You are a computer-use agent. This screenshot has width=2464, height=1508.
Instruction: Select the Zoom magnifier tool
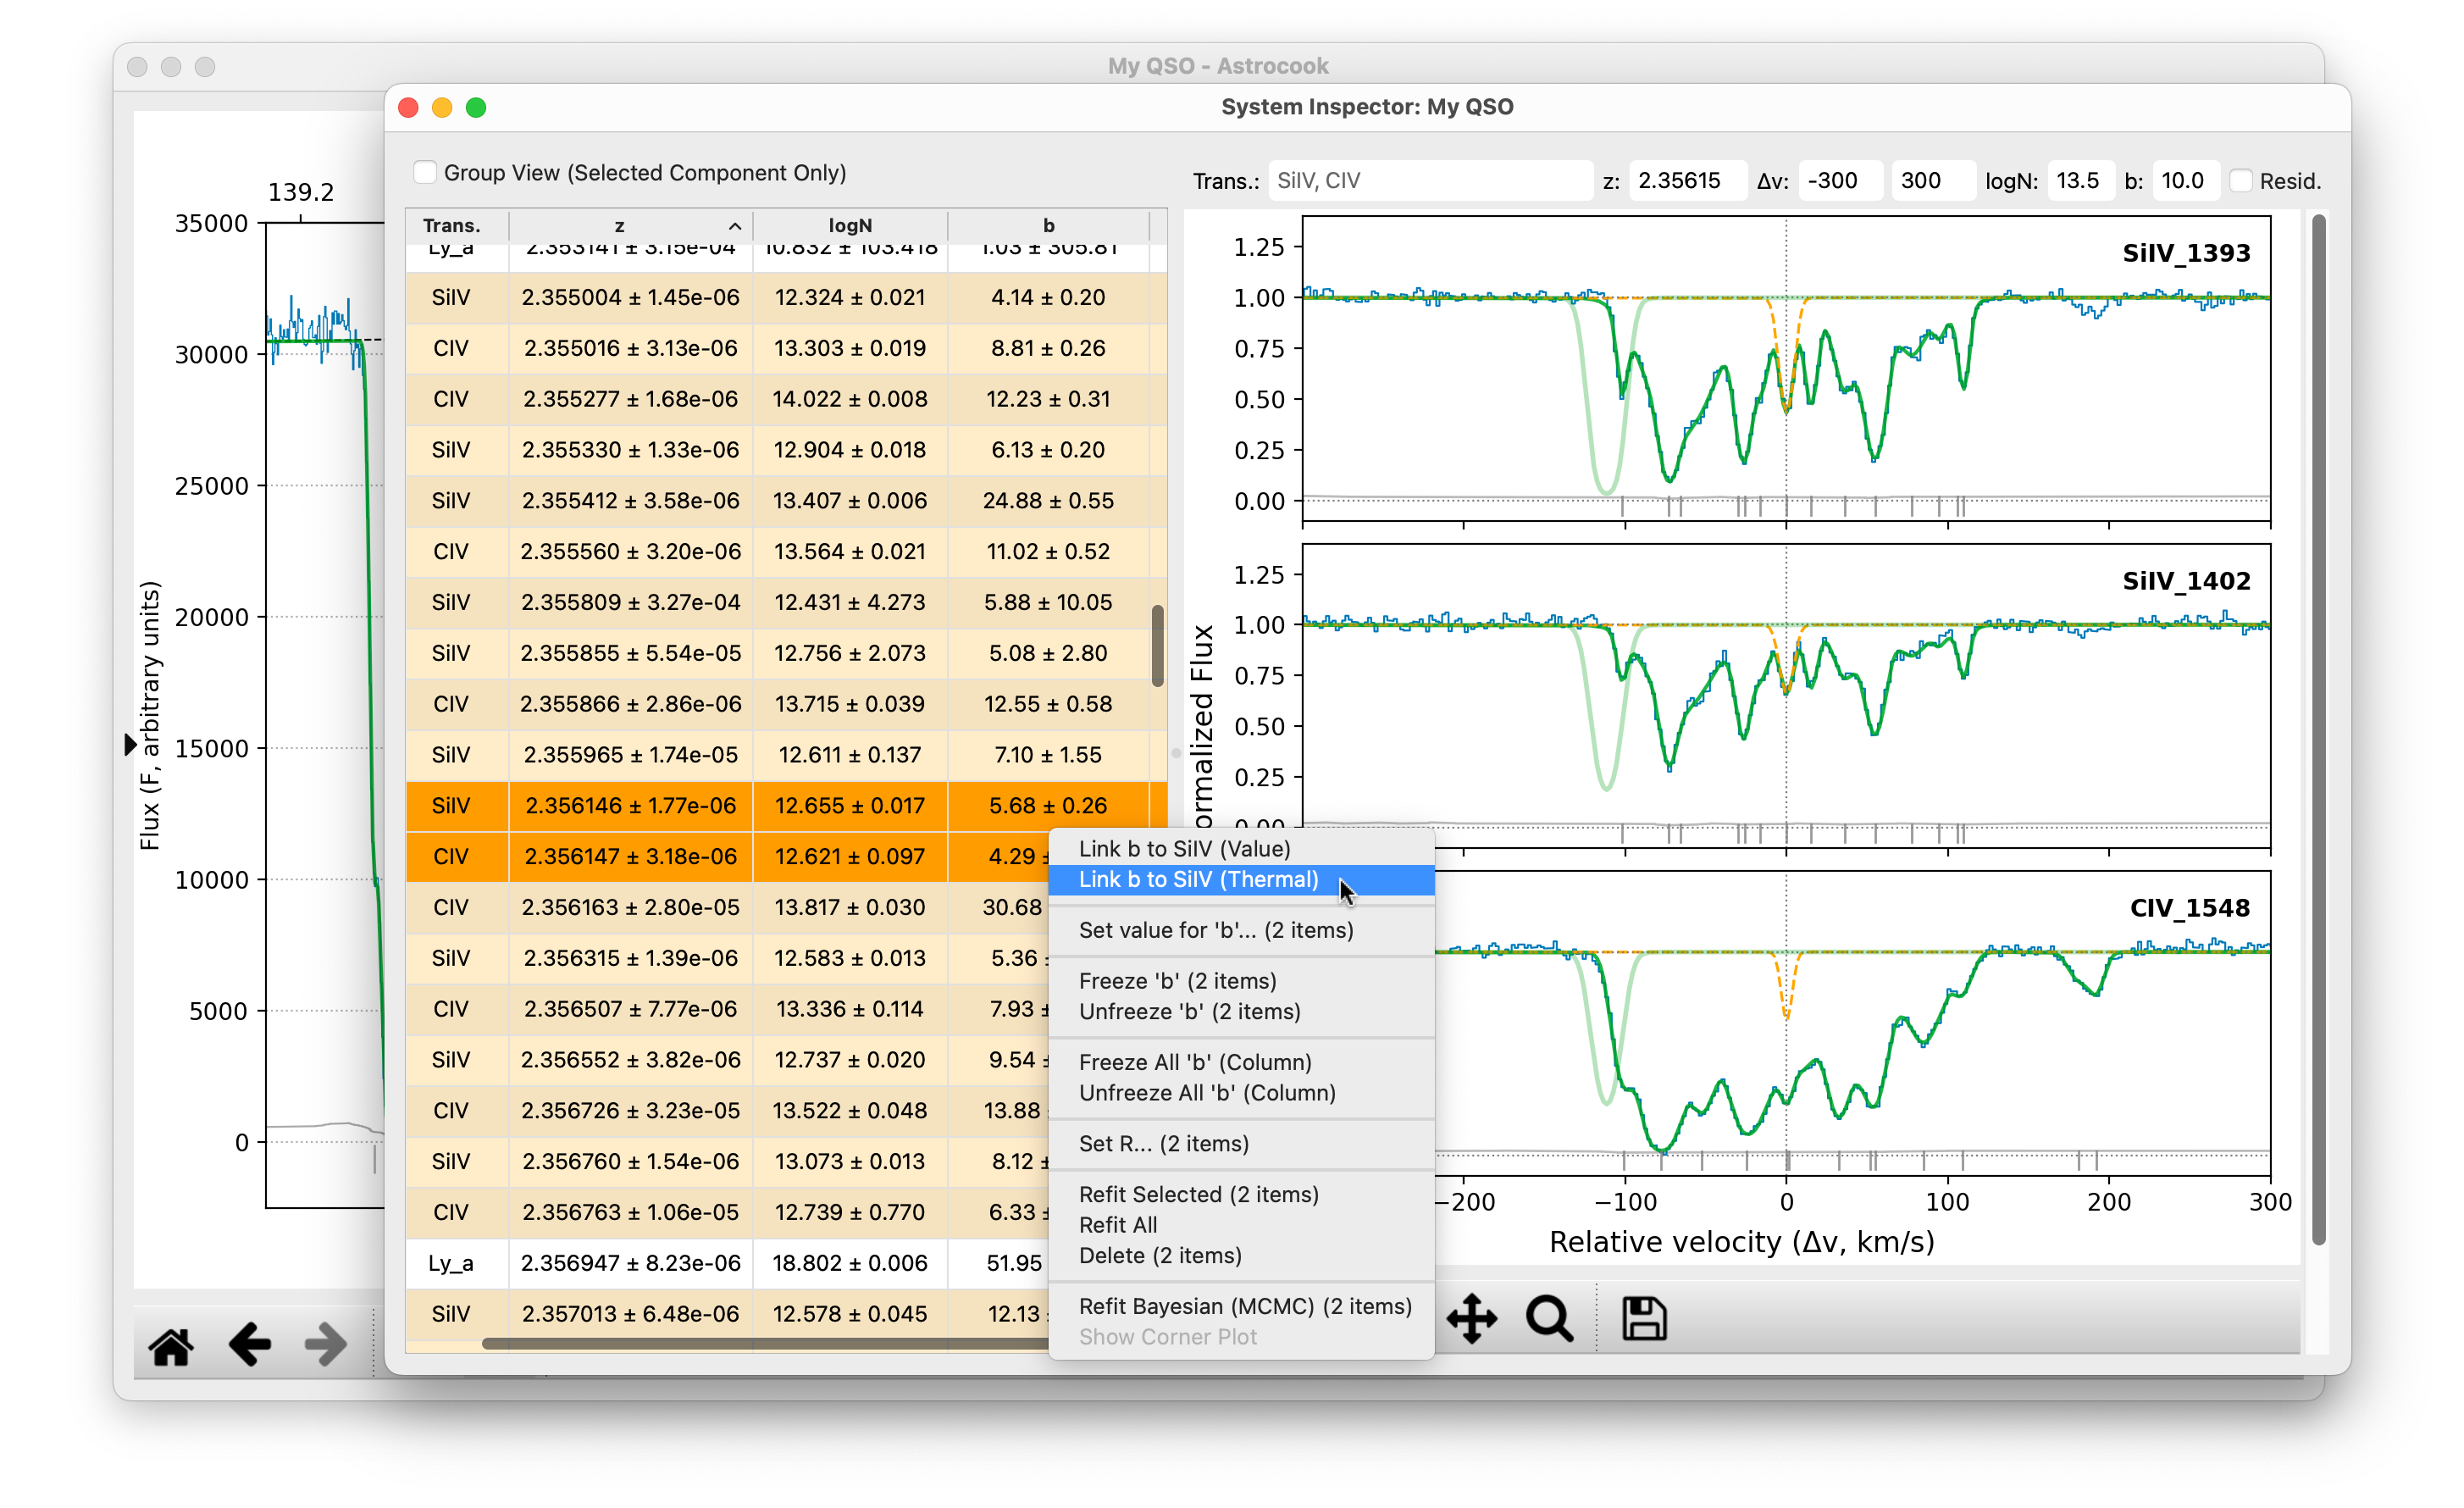[1549, 1318]
